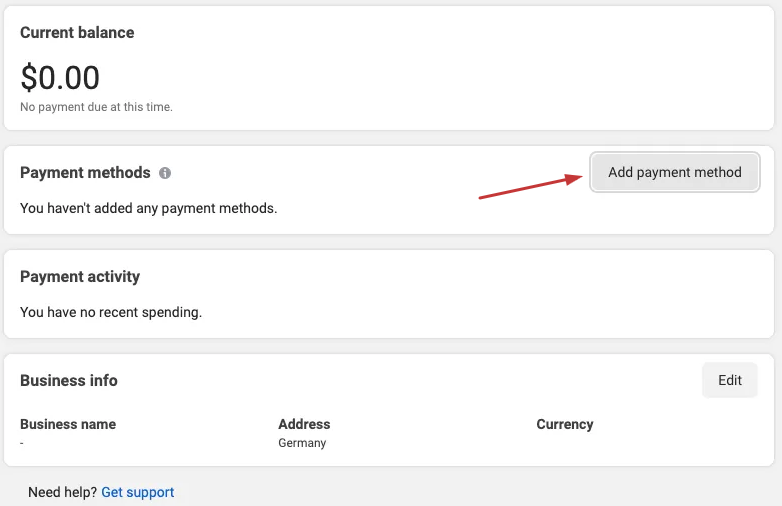Click the Business info heading
Screen dimensions: 782x506
(69, 380)
